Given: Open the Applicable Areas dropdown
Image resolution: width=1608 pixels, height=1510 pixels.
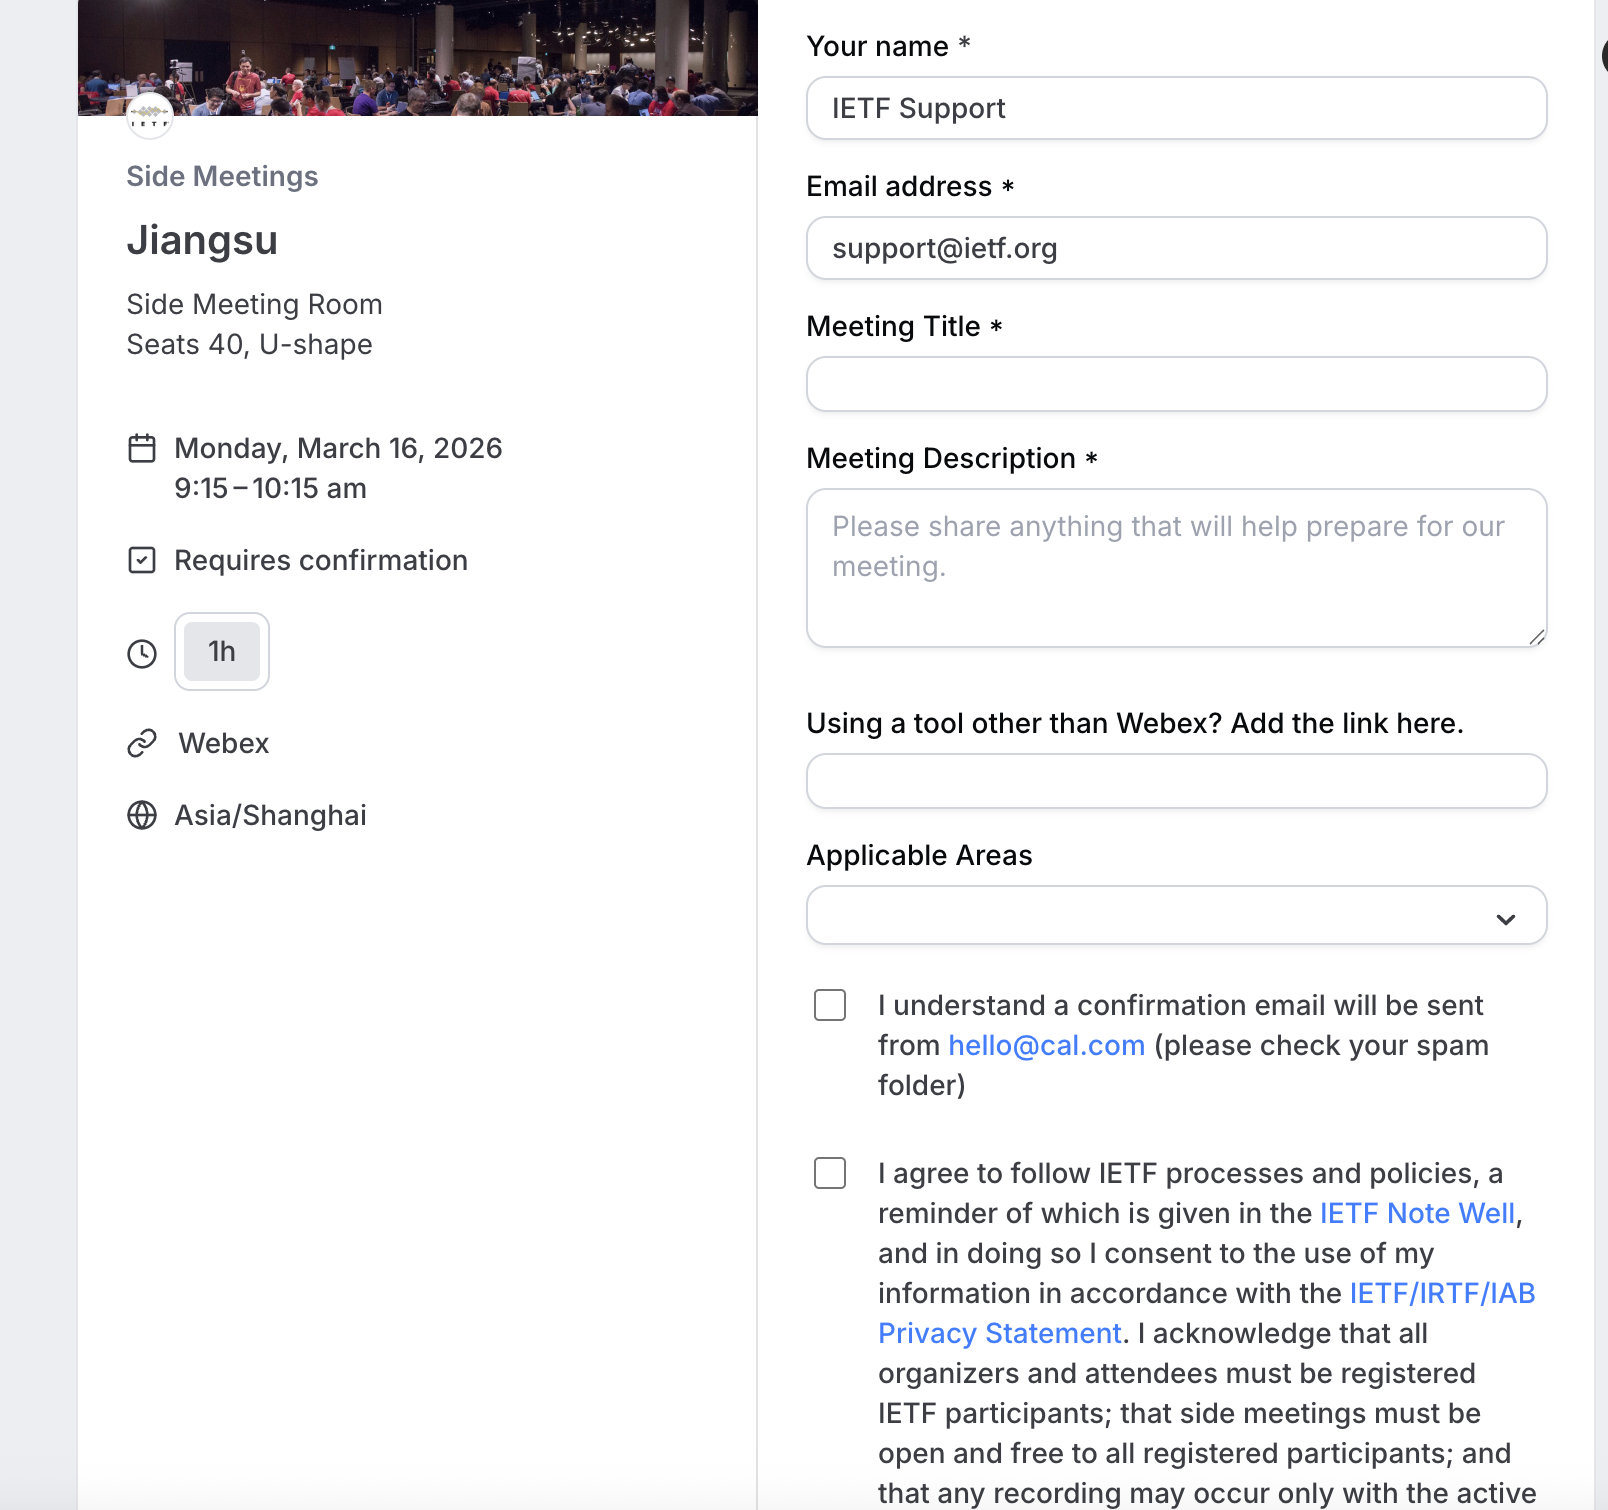Looking at the screenshot, I should 1150,915.
